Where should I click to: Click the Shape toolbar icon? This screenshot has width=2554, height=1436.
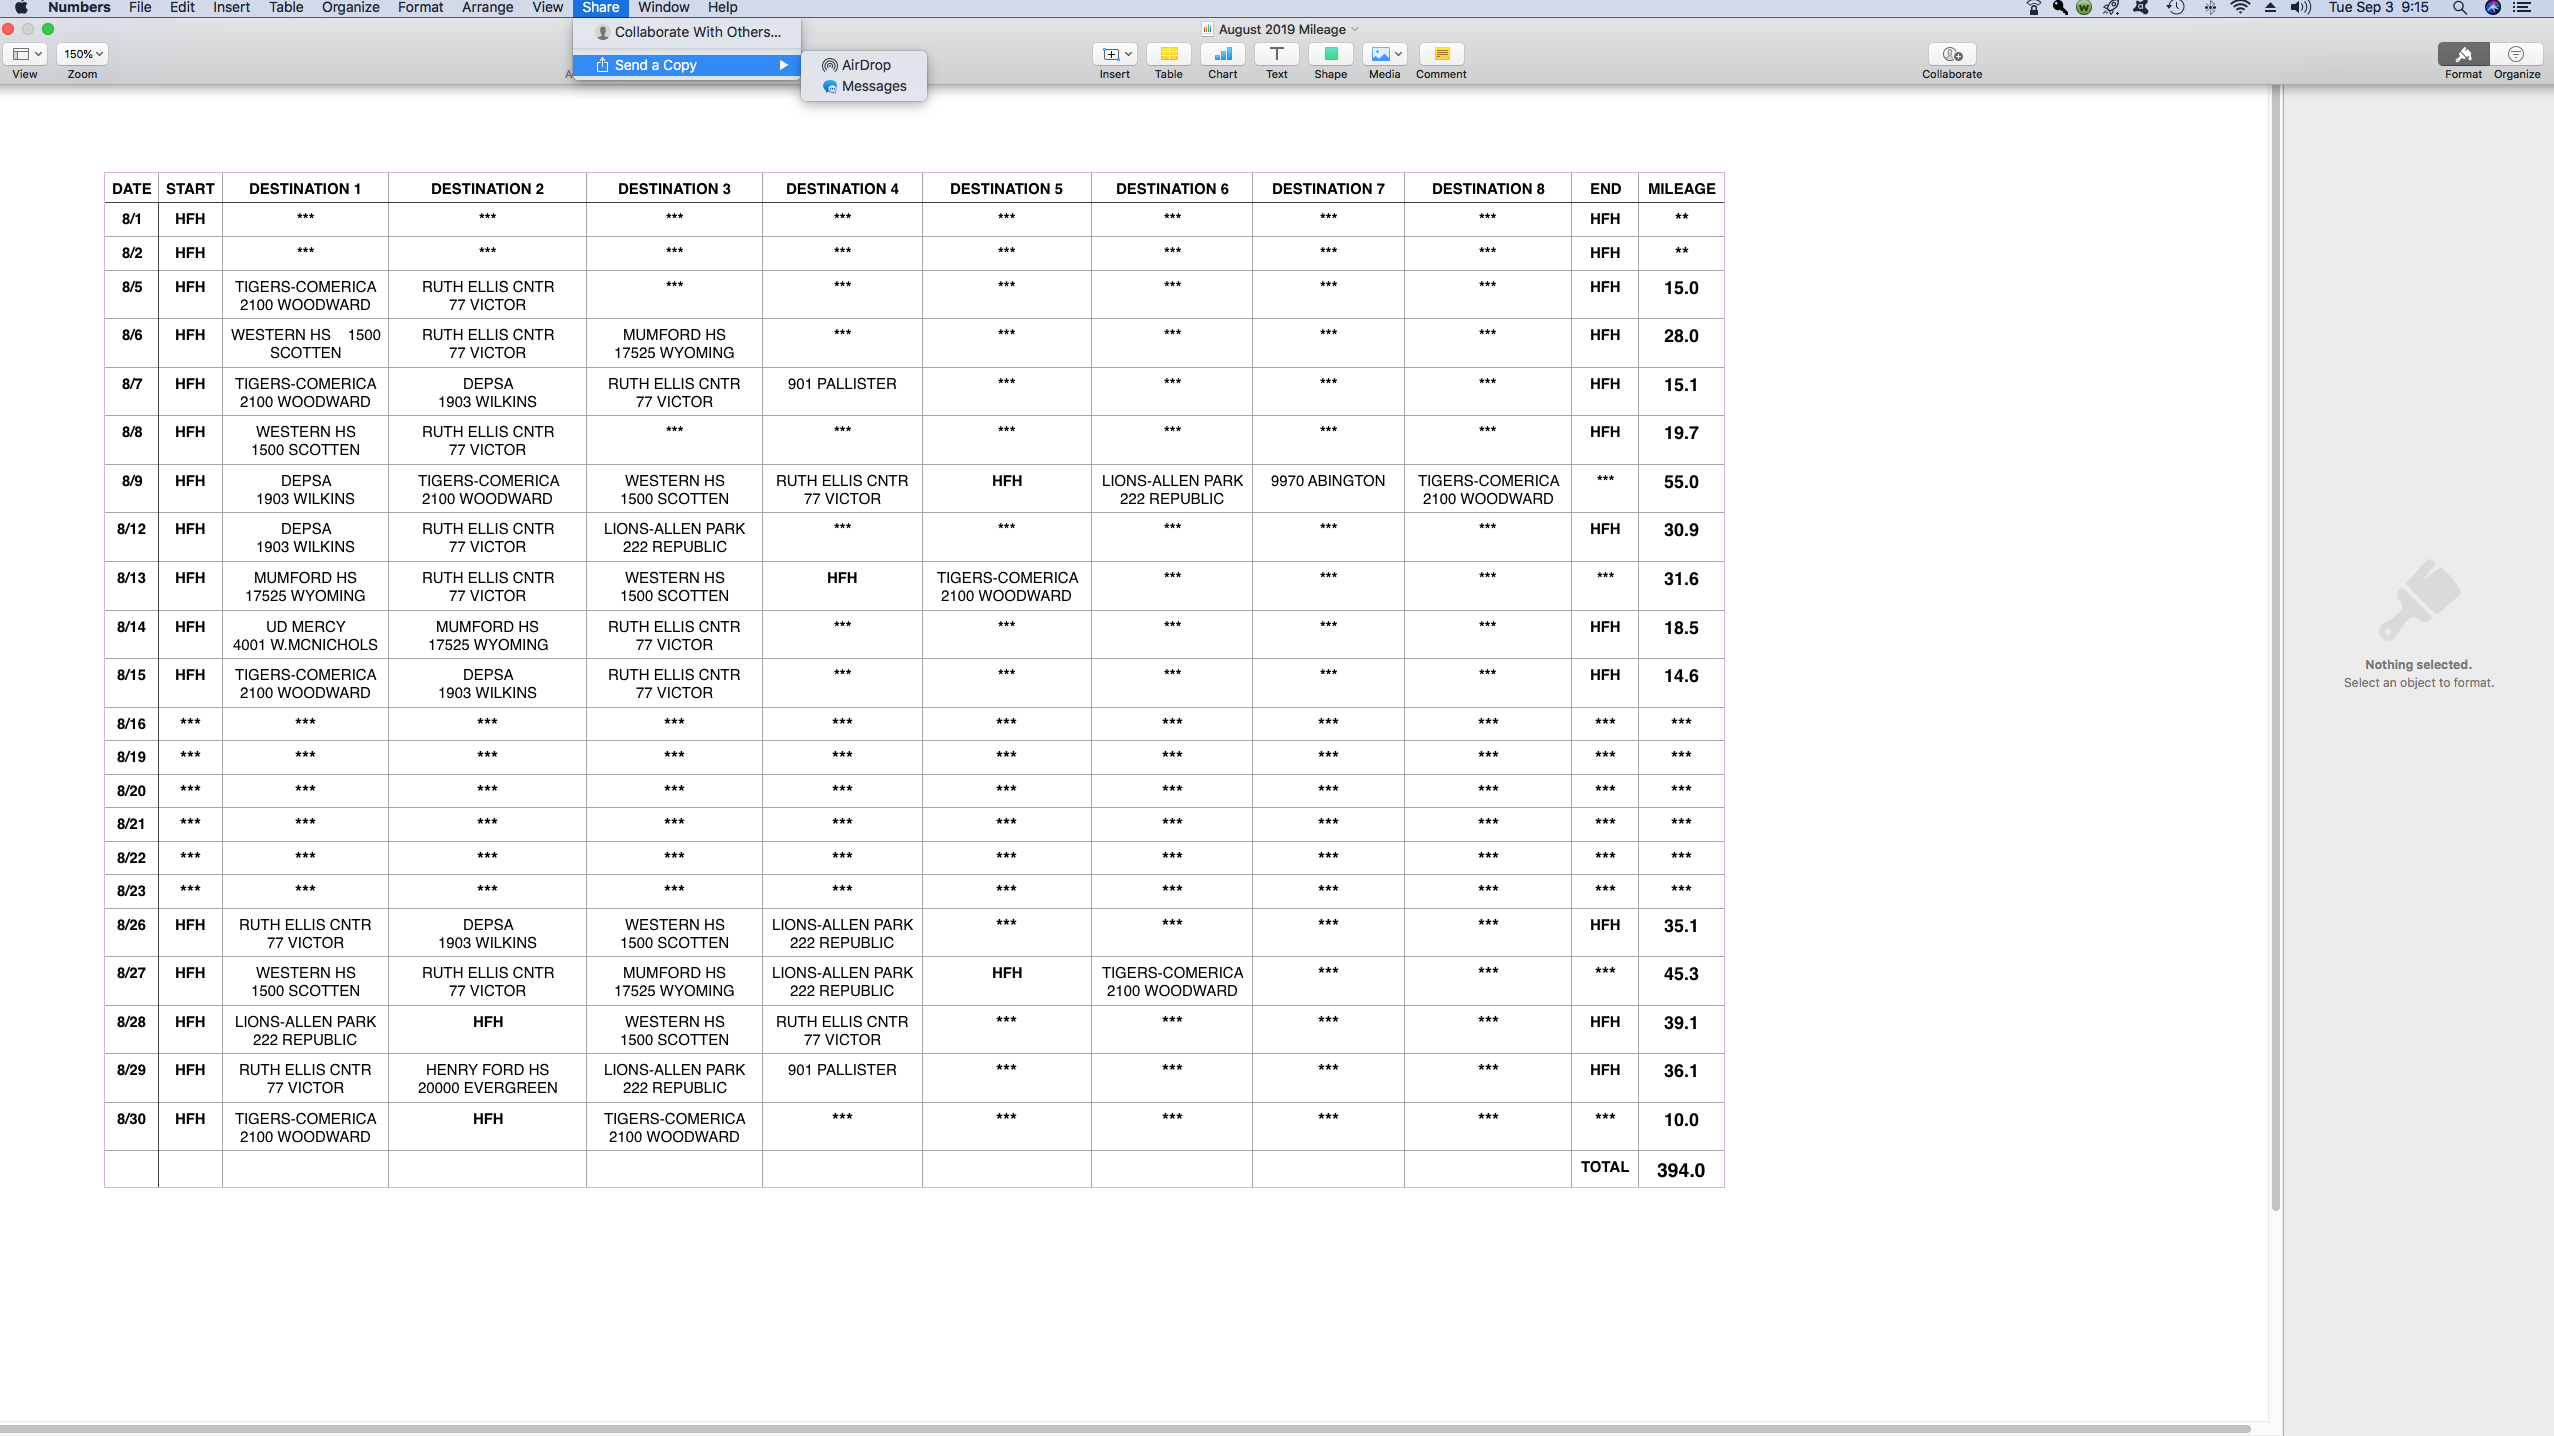(x=1330, y=55)
